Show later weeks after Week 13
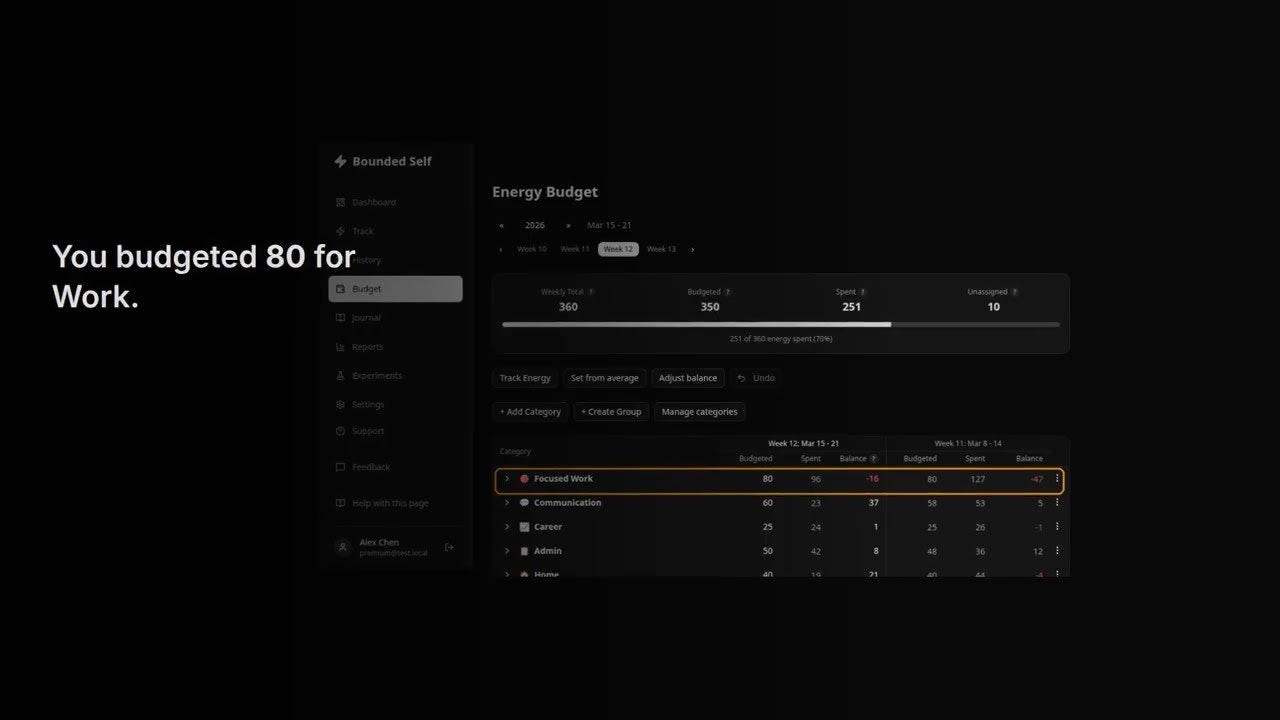 [692, 249]
